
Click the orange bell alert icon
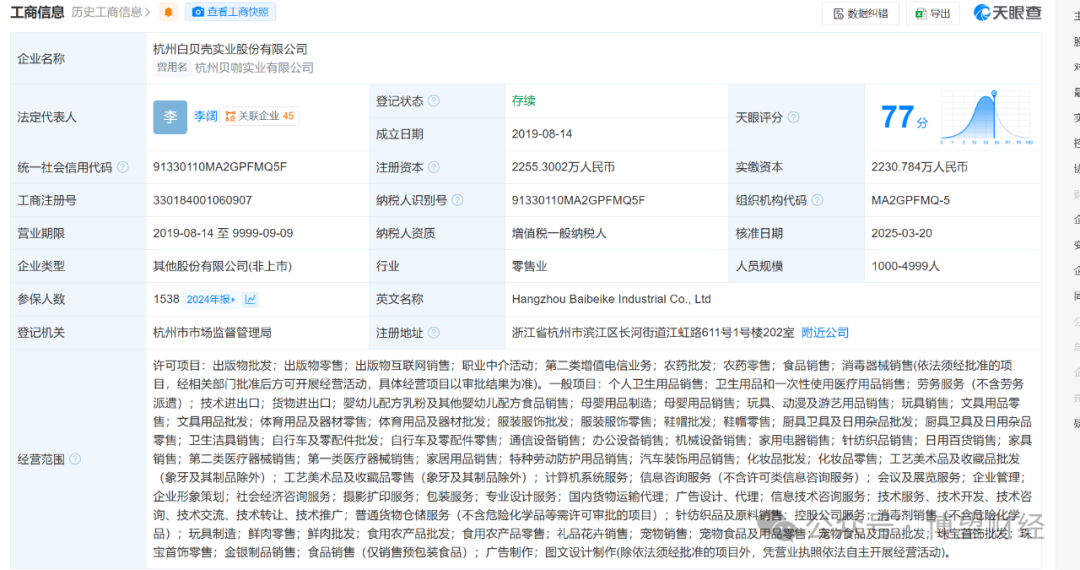168,12
